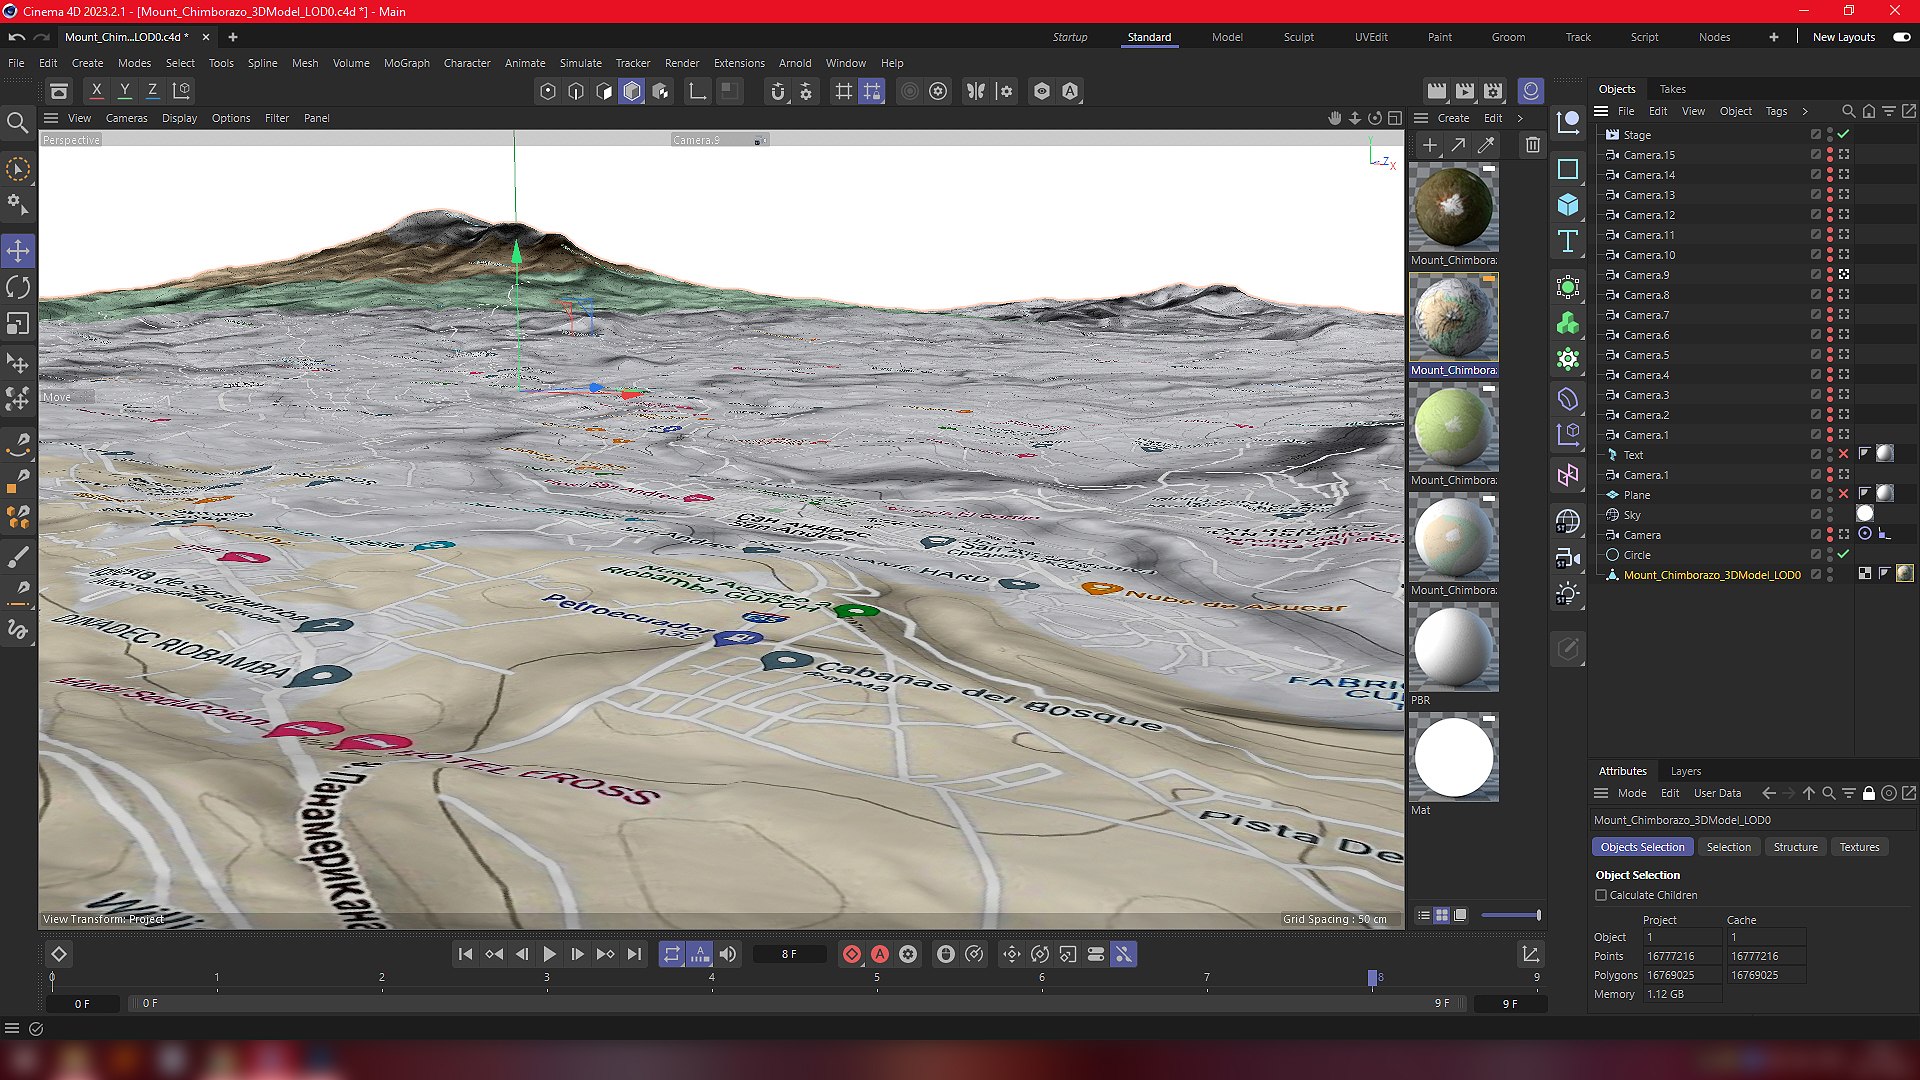This screenshot has width=1920, height=1080.
Task: Toggle Z axis lock
Action: (x=152, y=90)
